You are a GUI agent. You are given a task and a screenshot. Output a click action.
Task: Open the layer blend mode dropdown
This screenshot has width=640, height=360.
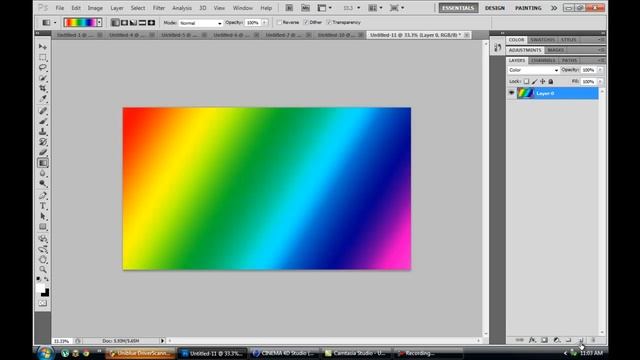click(533, 70)
